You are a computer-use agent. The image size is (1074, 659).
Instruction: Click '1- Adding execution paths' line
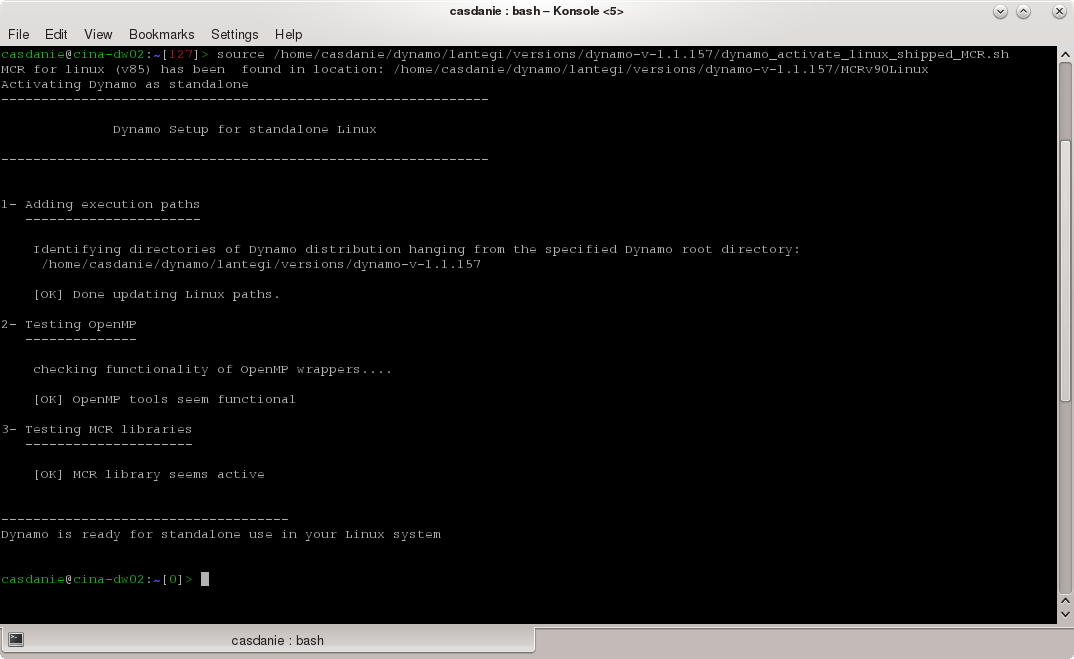tap(101, 204)
